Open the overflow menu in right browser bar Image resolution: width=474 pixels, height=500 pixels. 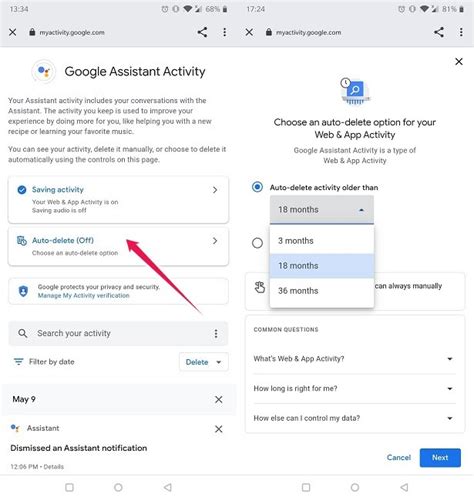click(x=461, y=32)
